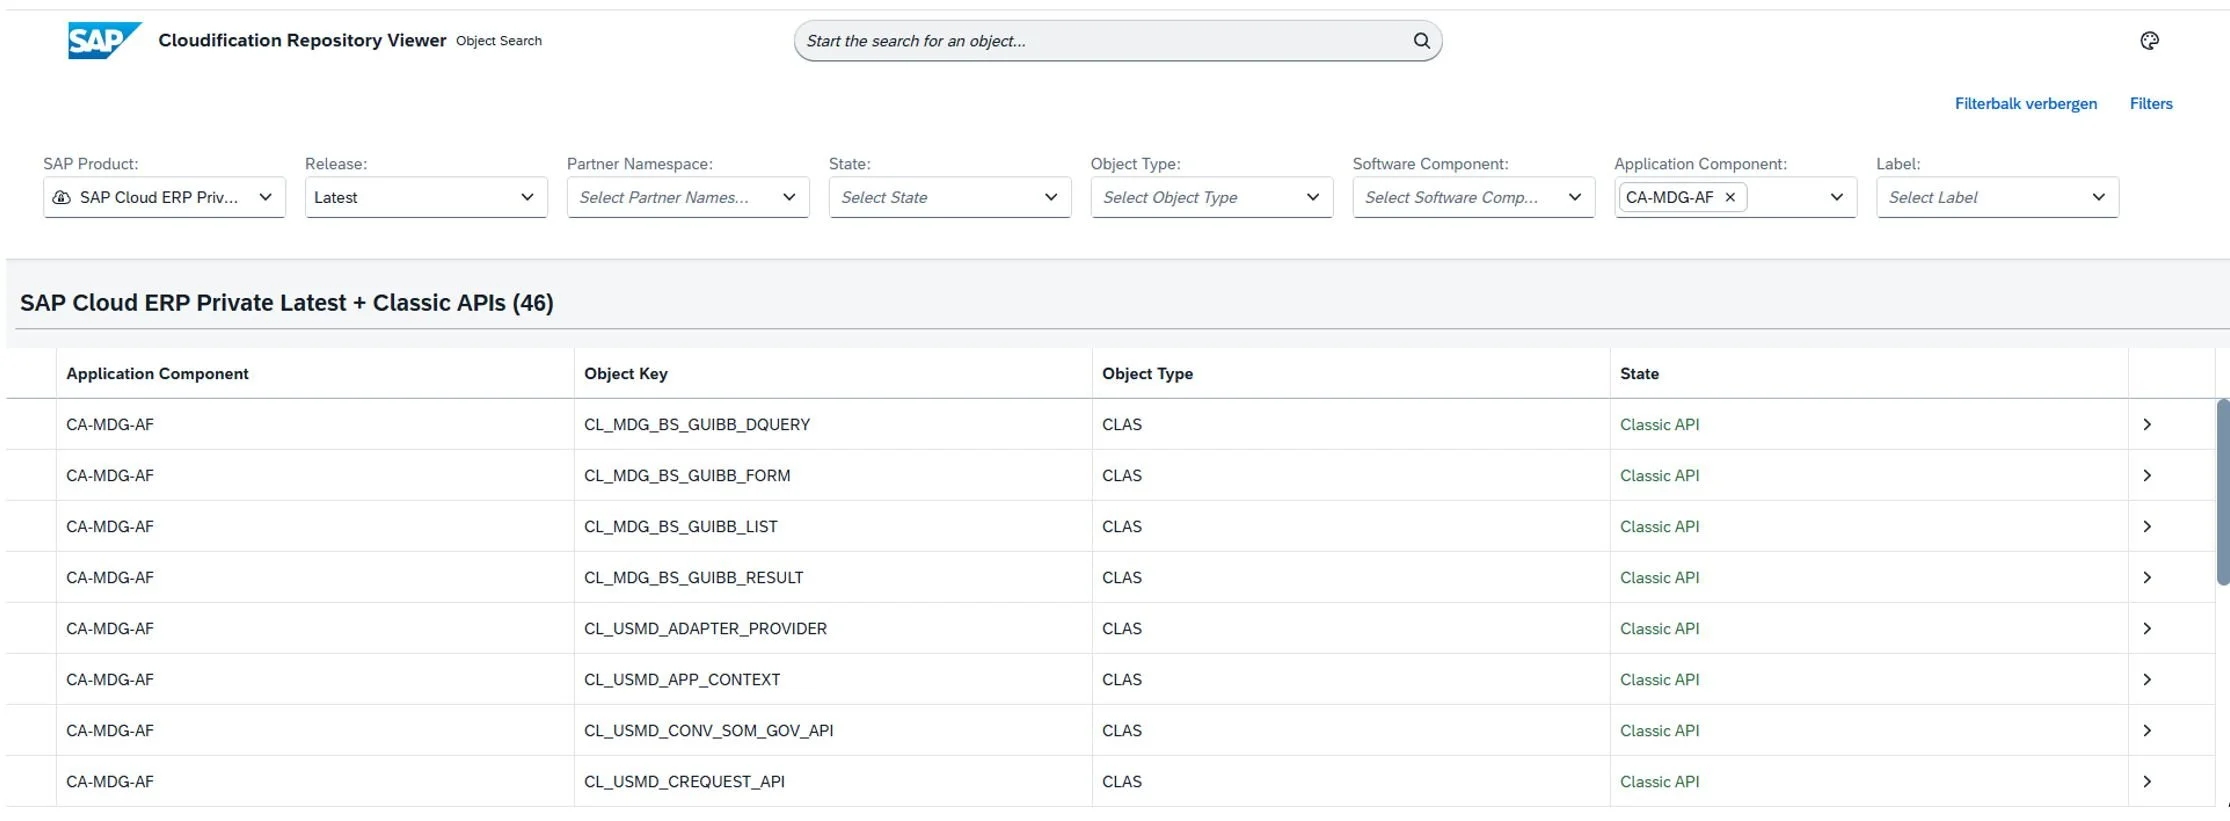Click the Object Key column header
This screenshot has width=2230, height=821.
626,373
